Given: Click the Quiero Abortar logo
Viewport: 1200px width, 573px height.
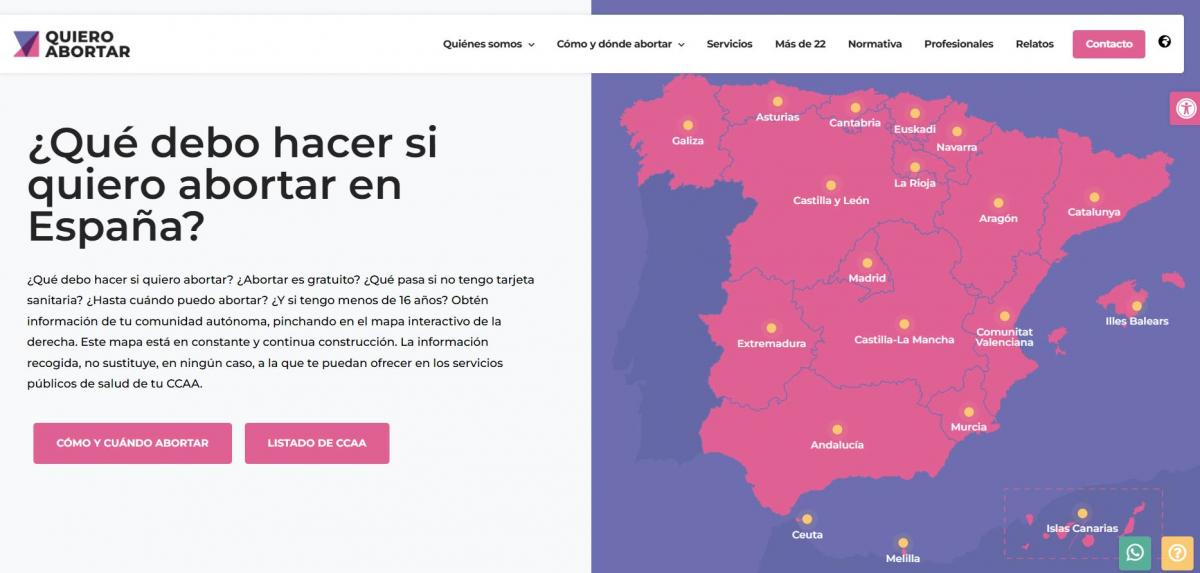Looking at the screenshot, I should [x=72, y=44].
